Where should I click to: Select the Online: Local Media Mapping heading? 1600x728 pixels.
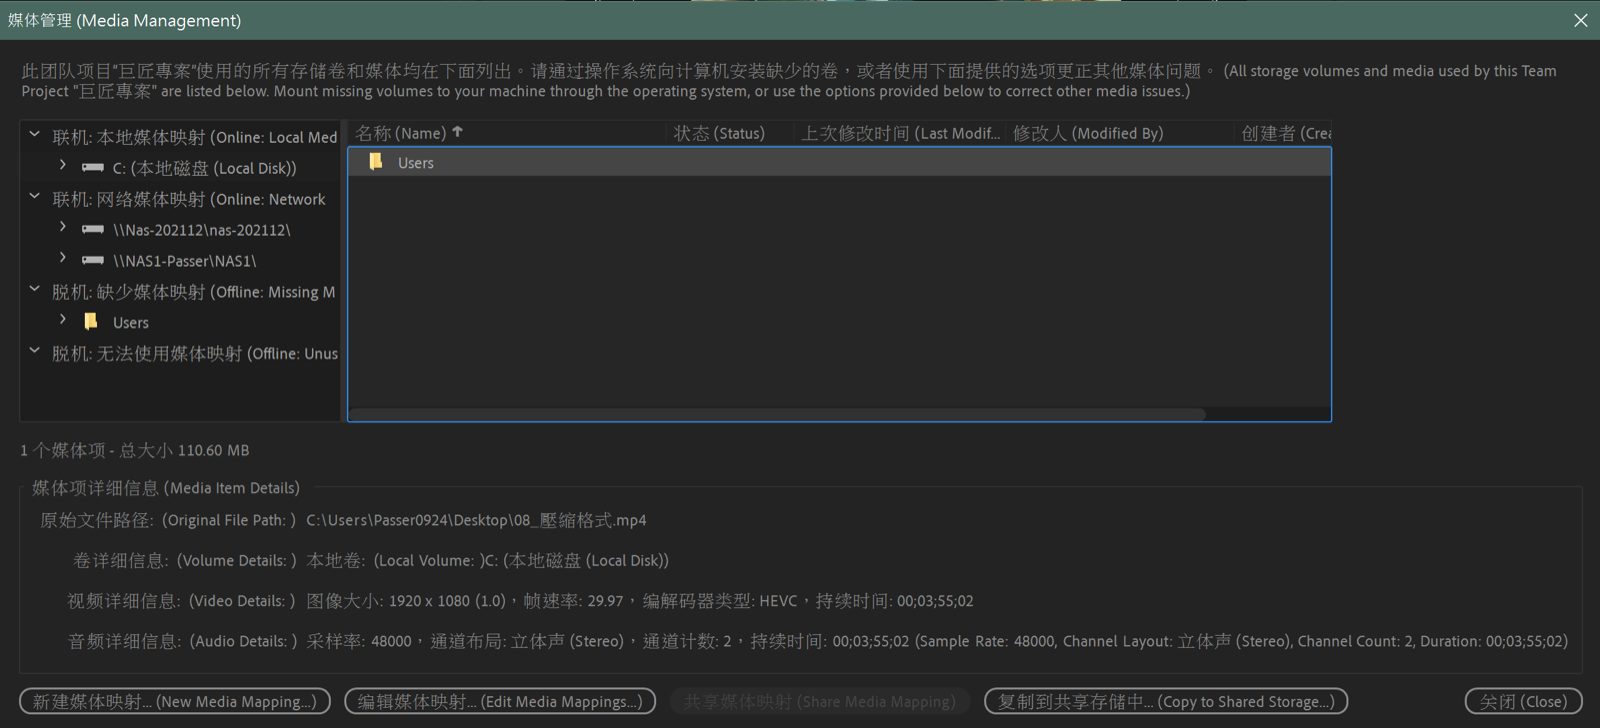pyautogui.click(x=195, y=137)
